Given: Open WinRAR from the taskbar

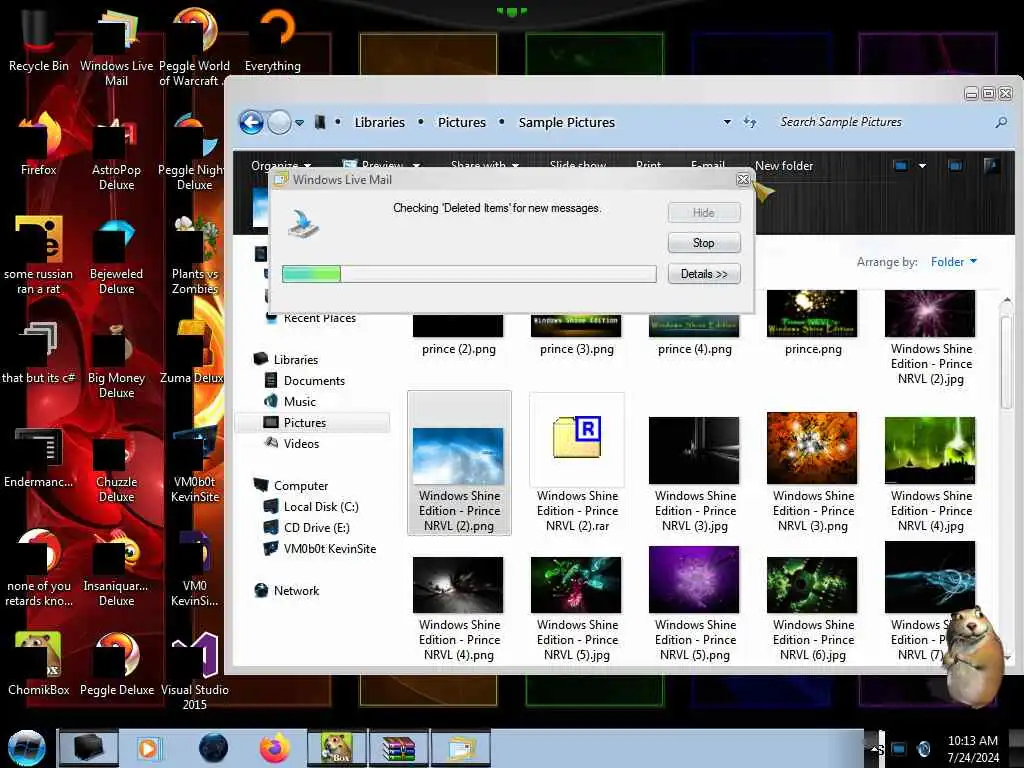Looking at the screenshot, I should click(398, 748).
